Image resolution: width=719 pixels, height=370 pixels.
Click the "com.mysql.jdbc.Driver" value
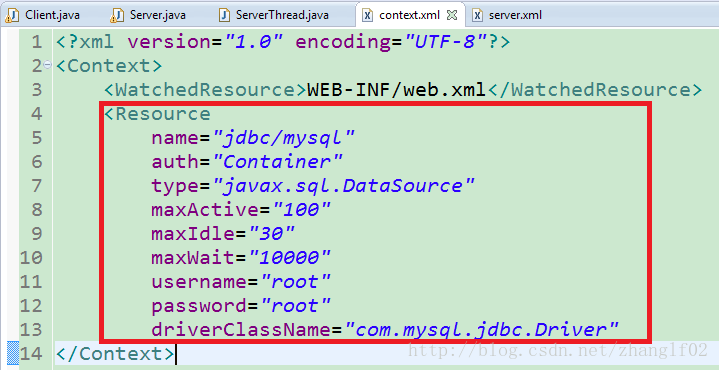pyautogui.click(x=481, y=330)
